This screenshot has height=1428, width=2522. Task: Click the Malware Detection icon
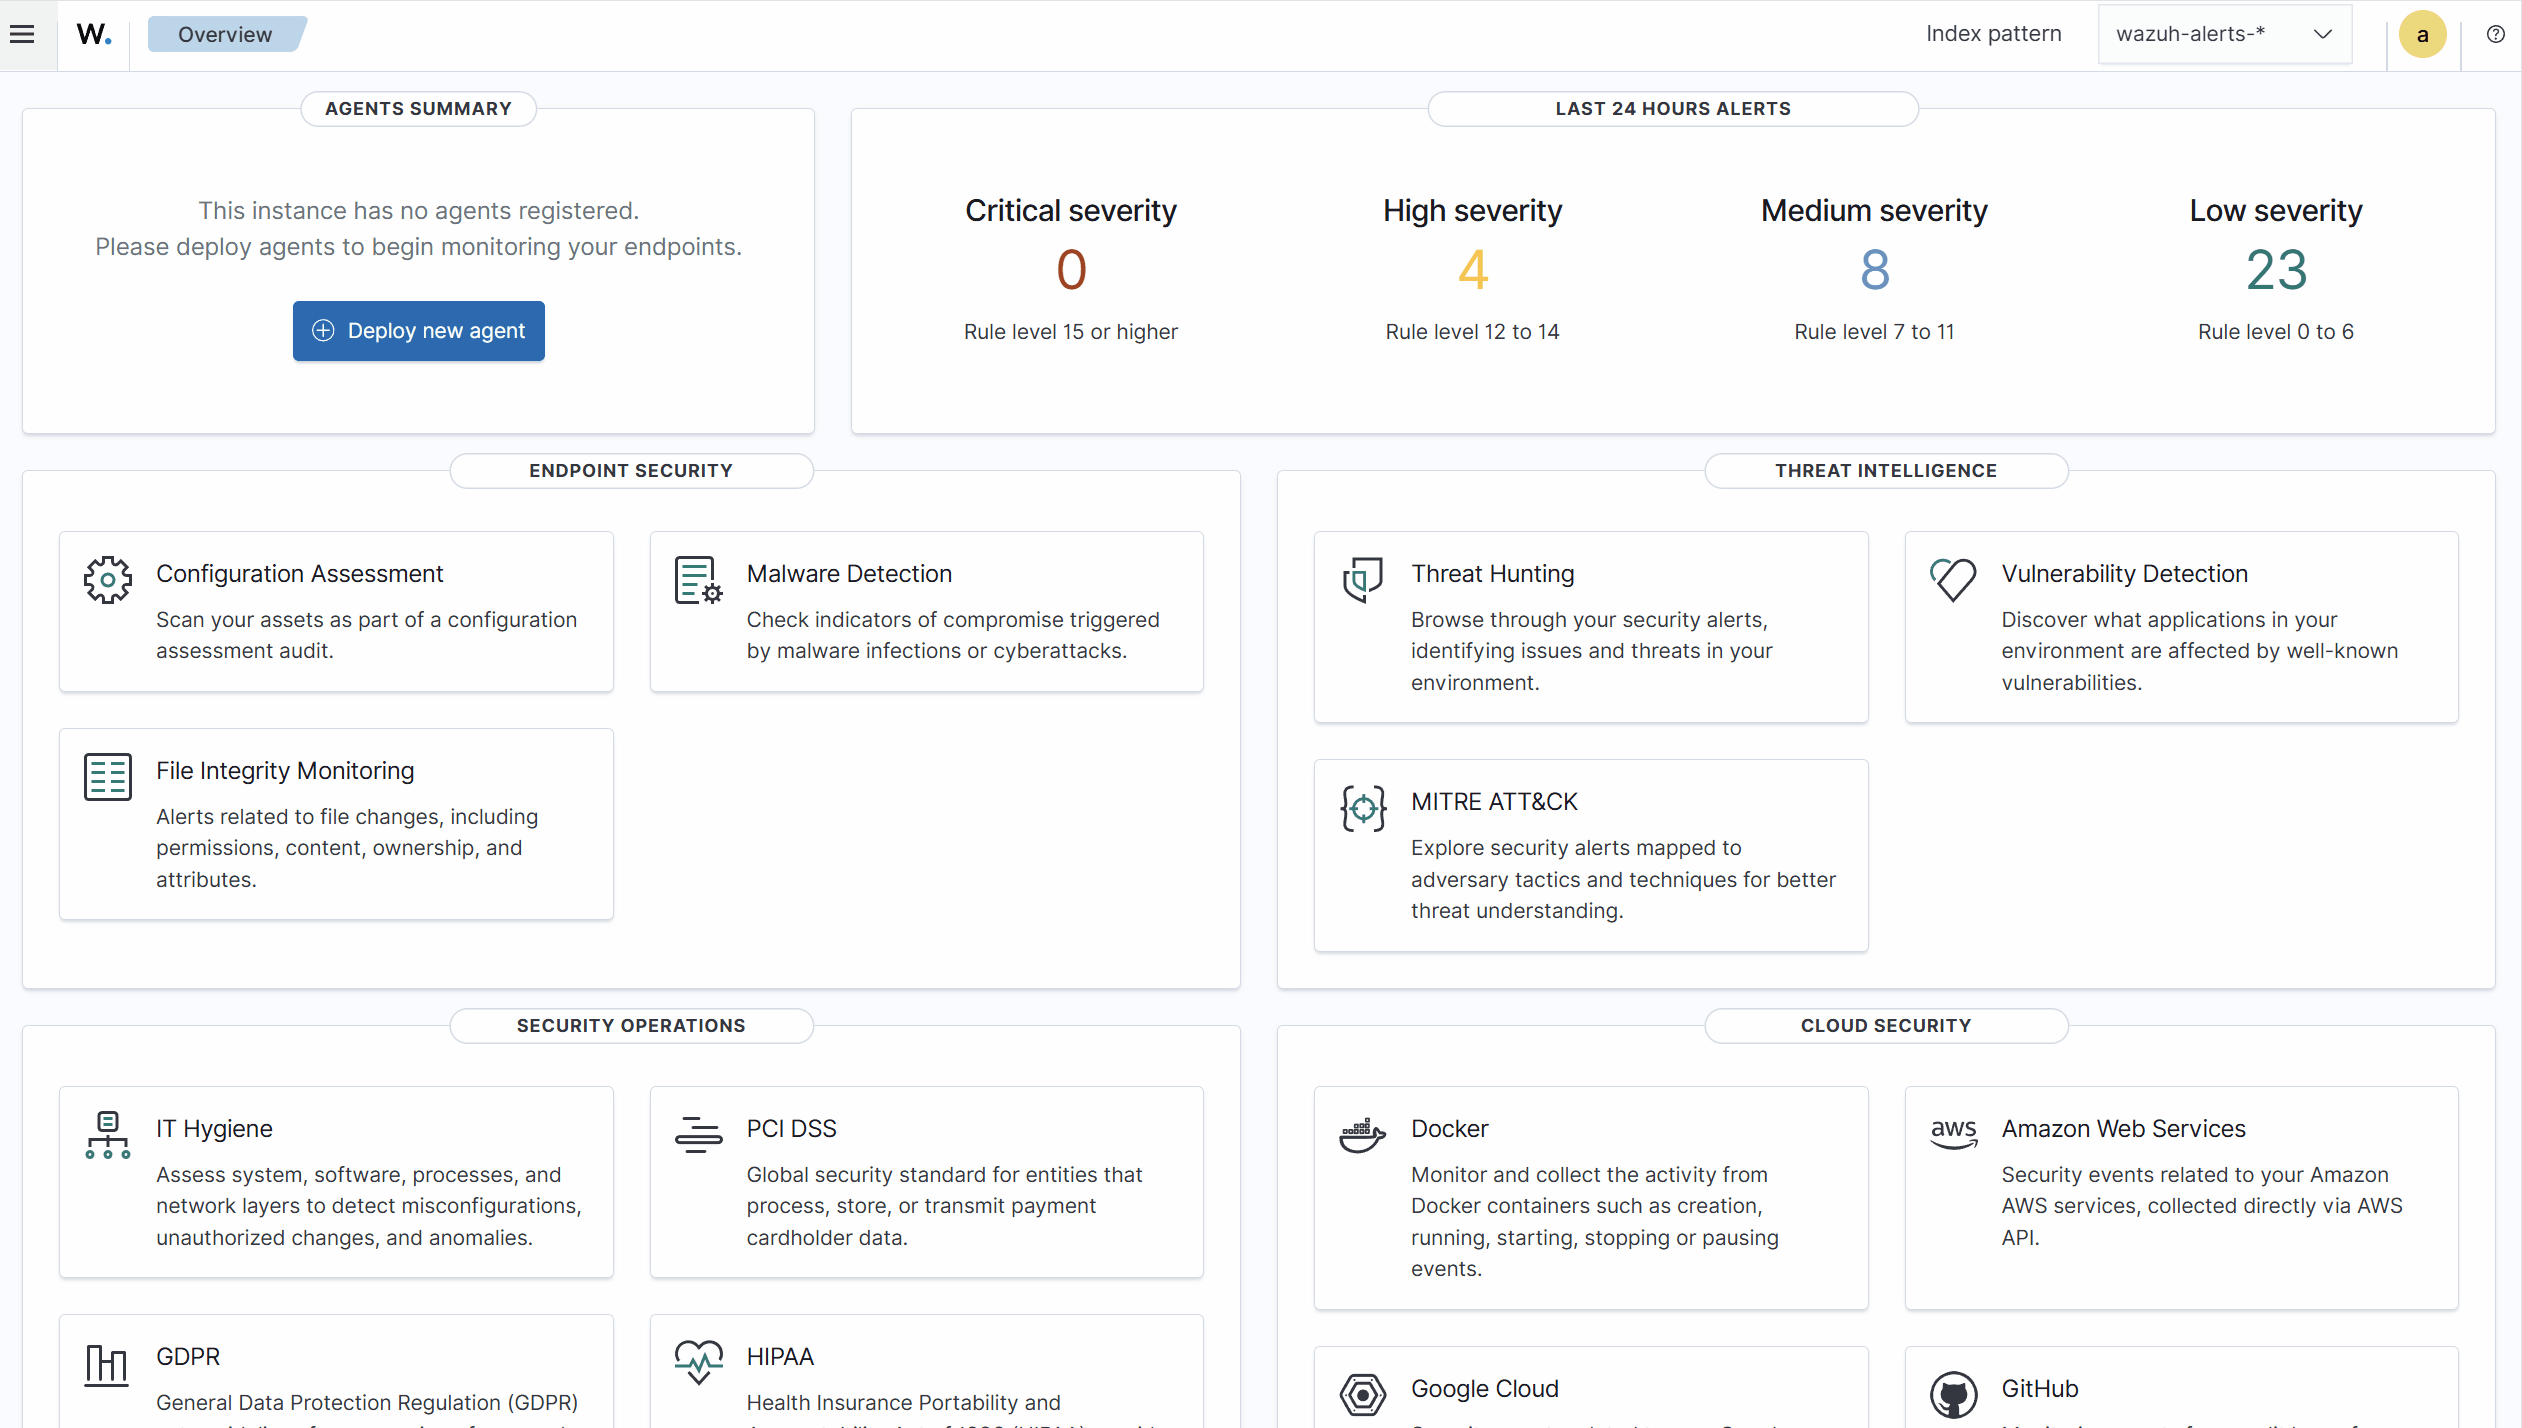pyautogui.click(x=697, y=579)
